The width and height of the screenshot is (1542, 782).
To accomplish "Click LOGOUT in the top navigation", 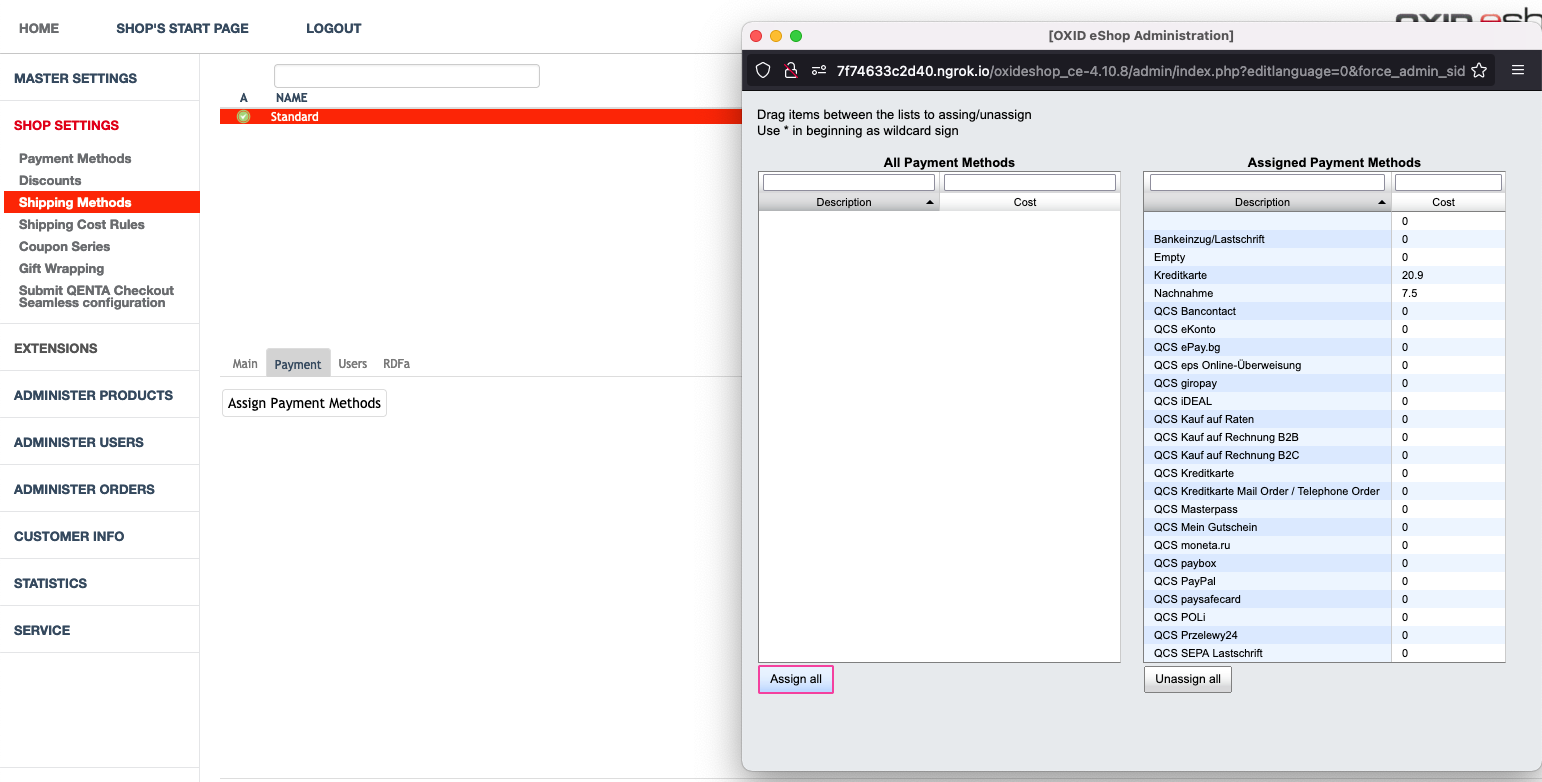I will (x=334, y=28).
